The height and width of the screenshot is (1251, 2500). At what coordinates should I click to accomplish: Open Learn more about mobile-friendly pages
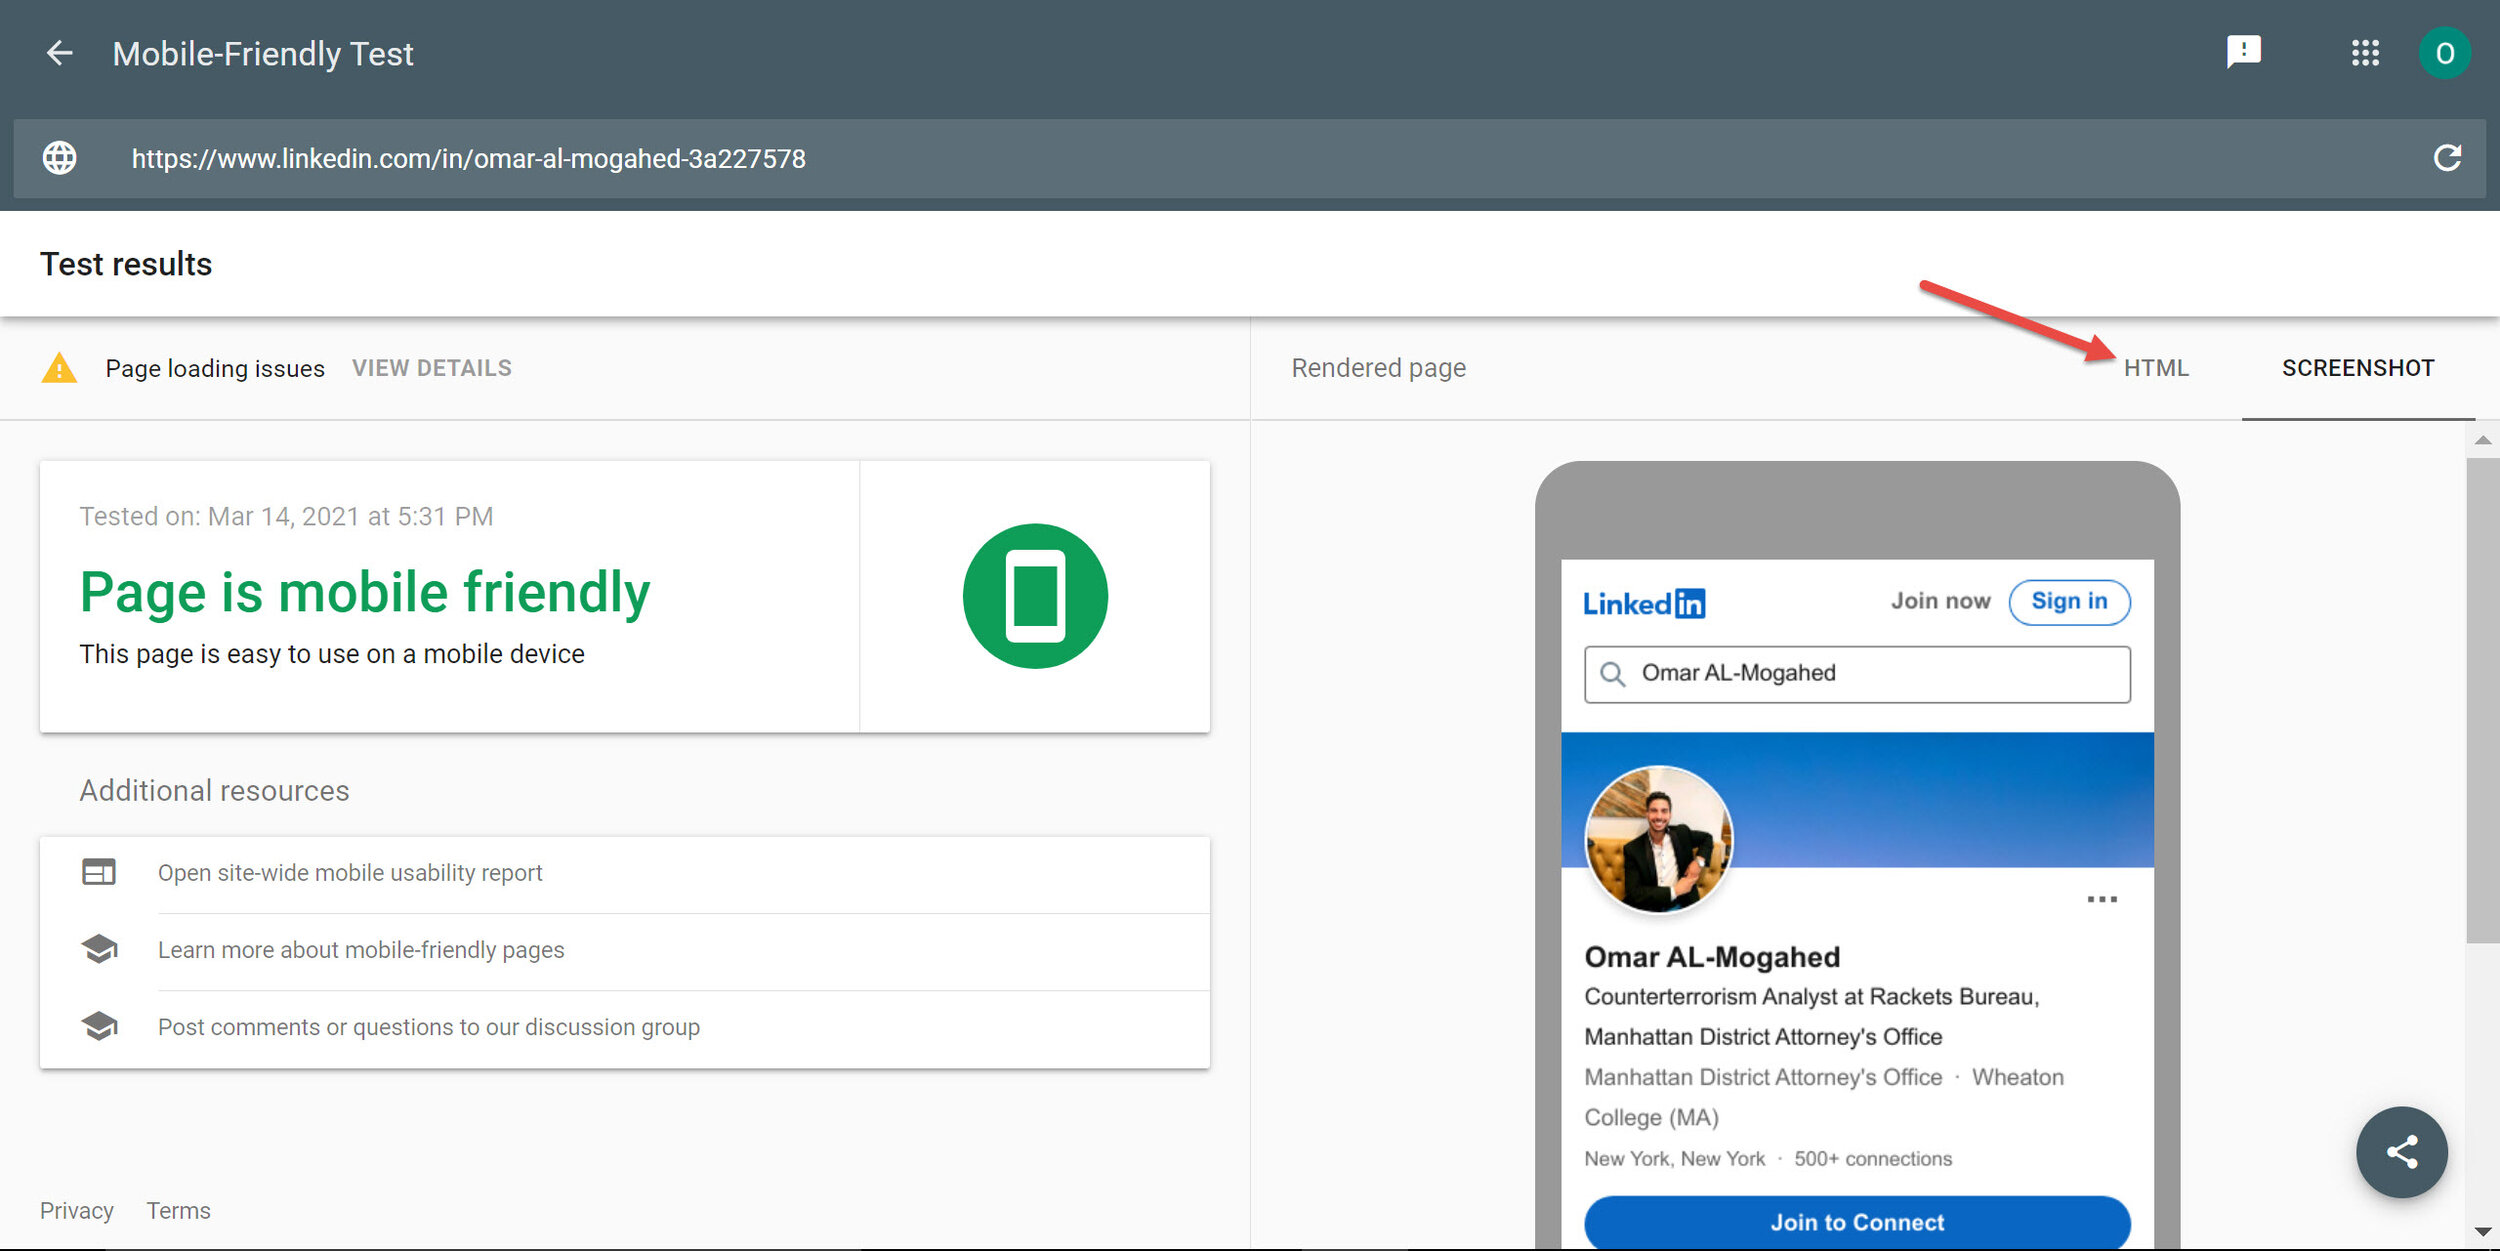tap(361, 950)
